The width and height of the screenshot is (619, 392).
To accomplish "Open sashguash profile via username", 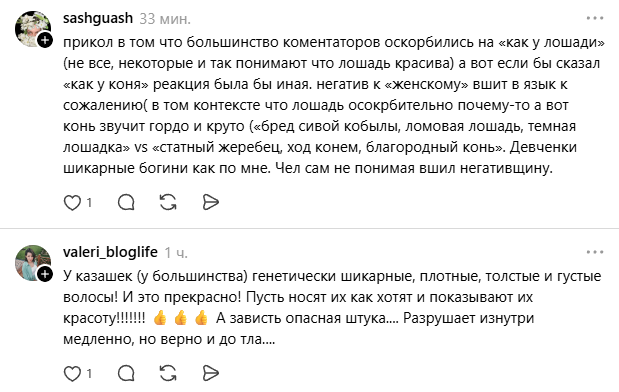I will coord(98,18).
